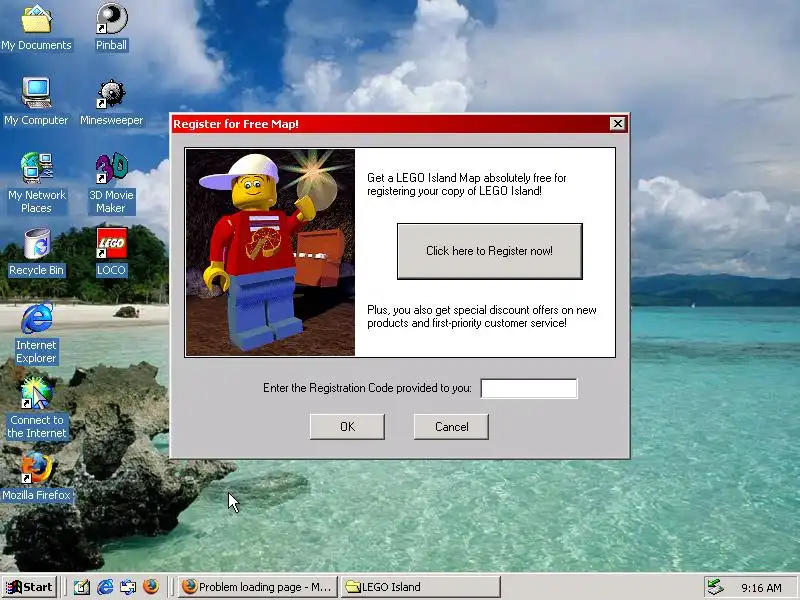Viewport: 800px width, 600px height.
Task: Cancel the registration dialog
Action: click(452, 427)
